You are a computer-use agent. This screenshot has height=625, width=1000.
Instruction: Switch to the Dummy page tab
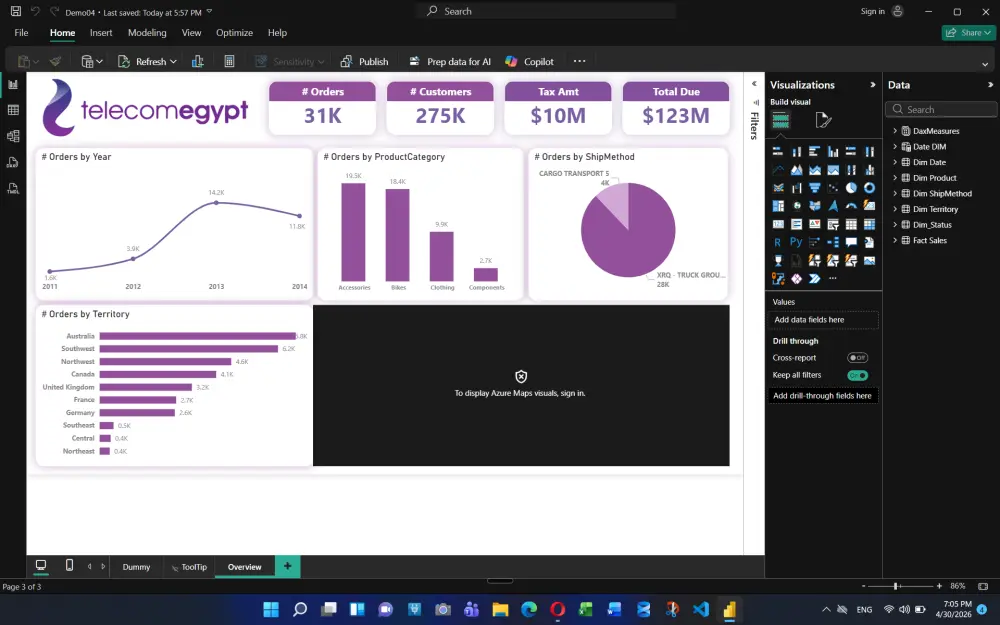point(136,566)
